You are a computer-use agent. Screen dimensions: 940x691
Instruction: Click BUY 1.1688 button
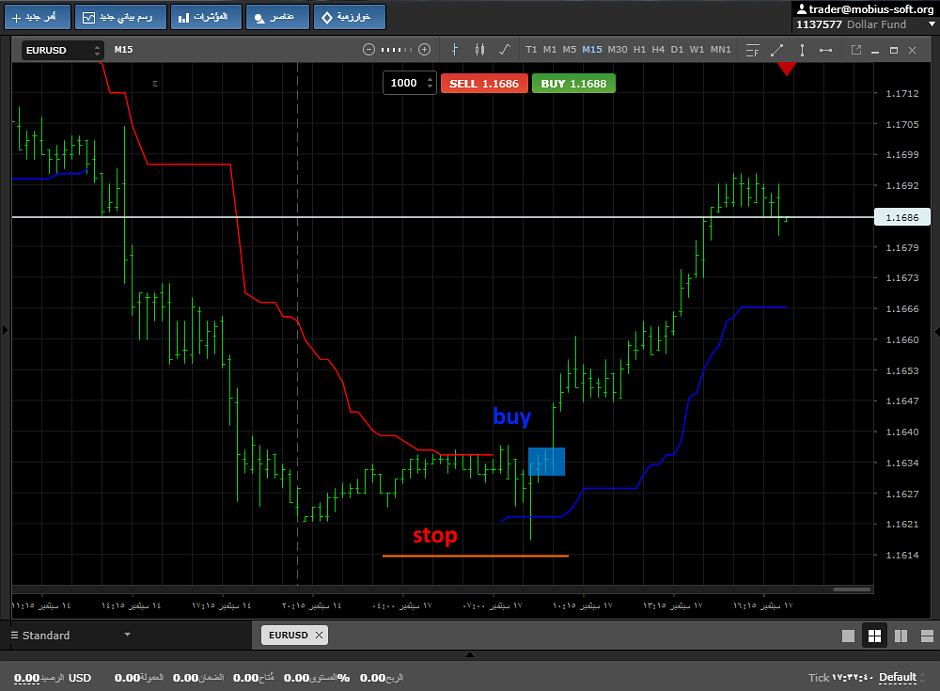pos(574,83)
